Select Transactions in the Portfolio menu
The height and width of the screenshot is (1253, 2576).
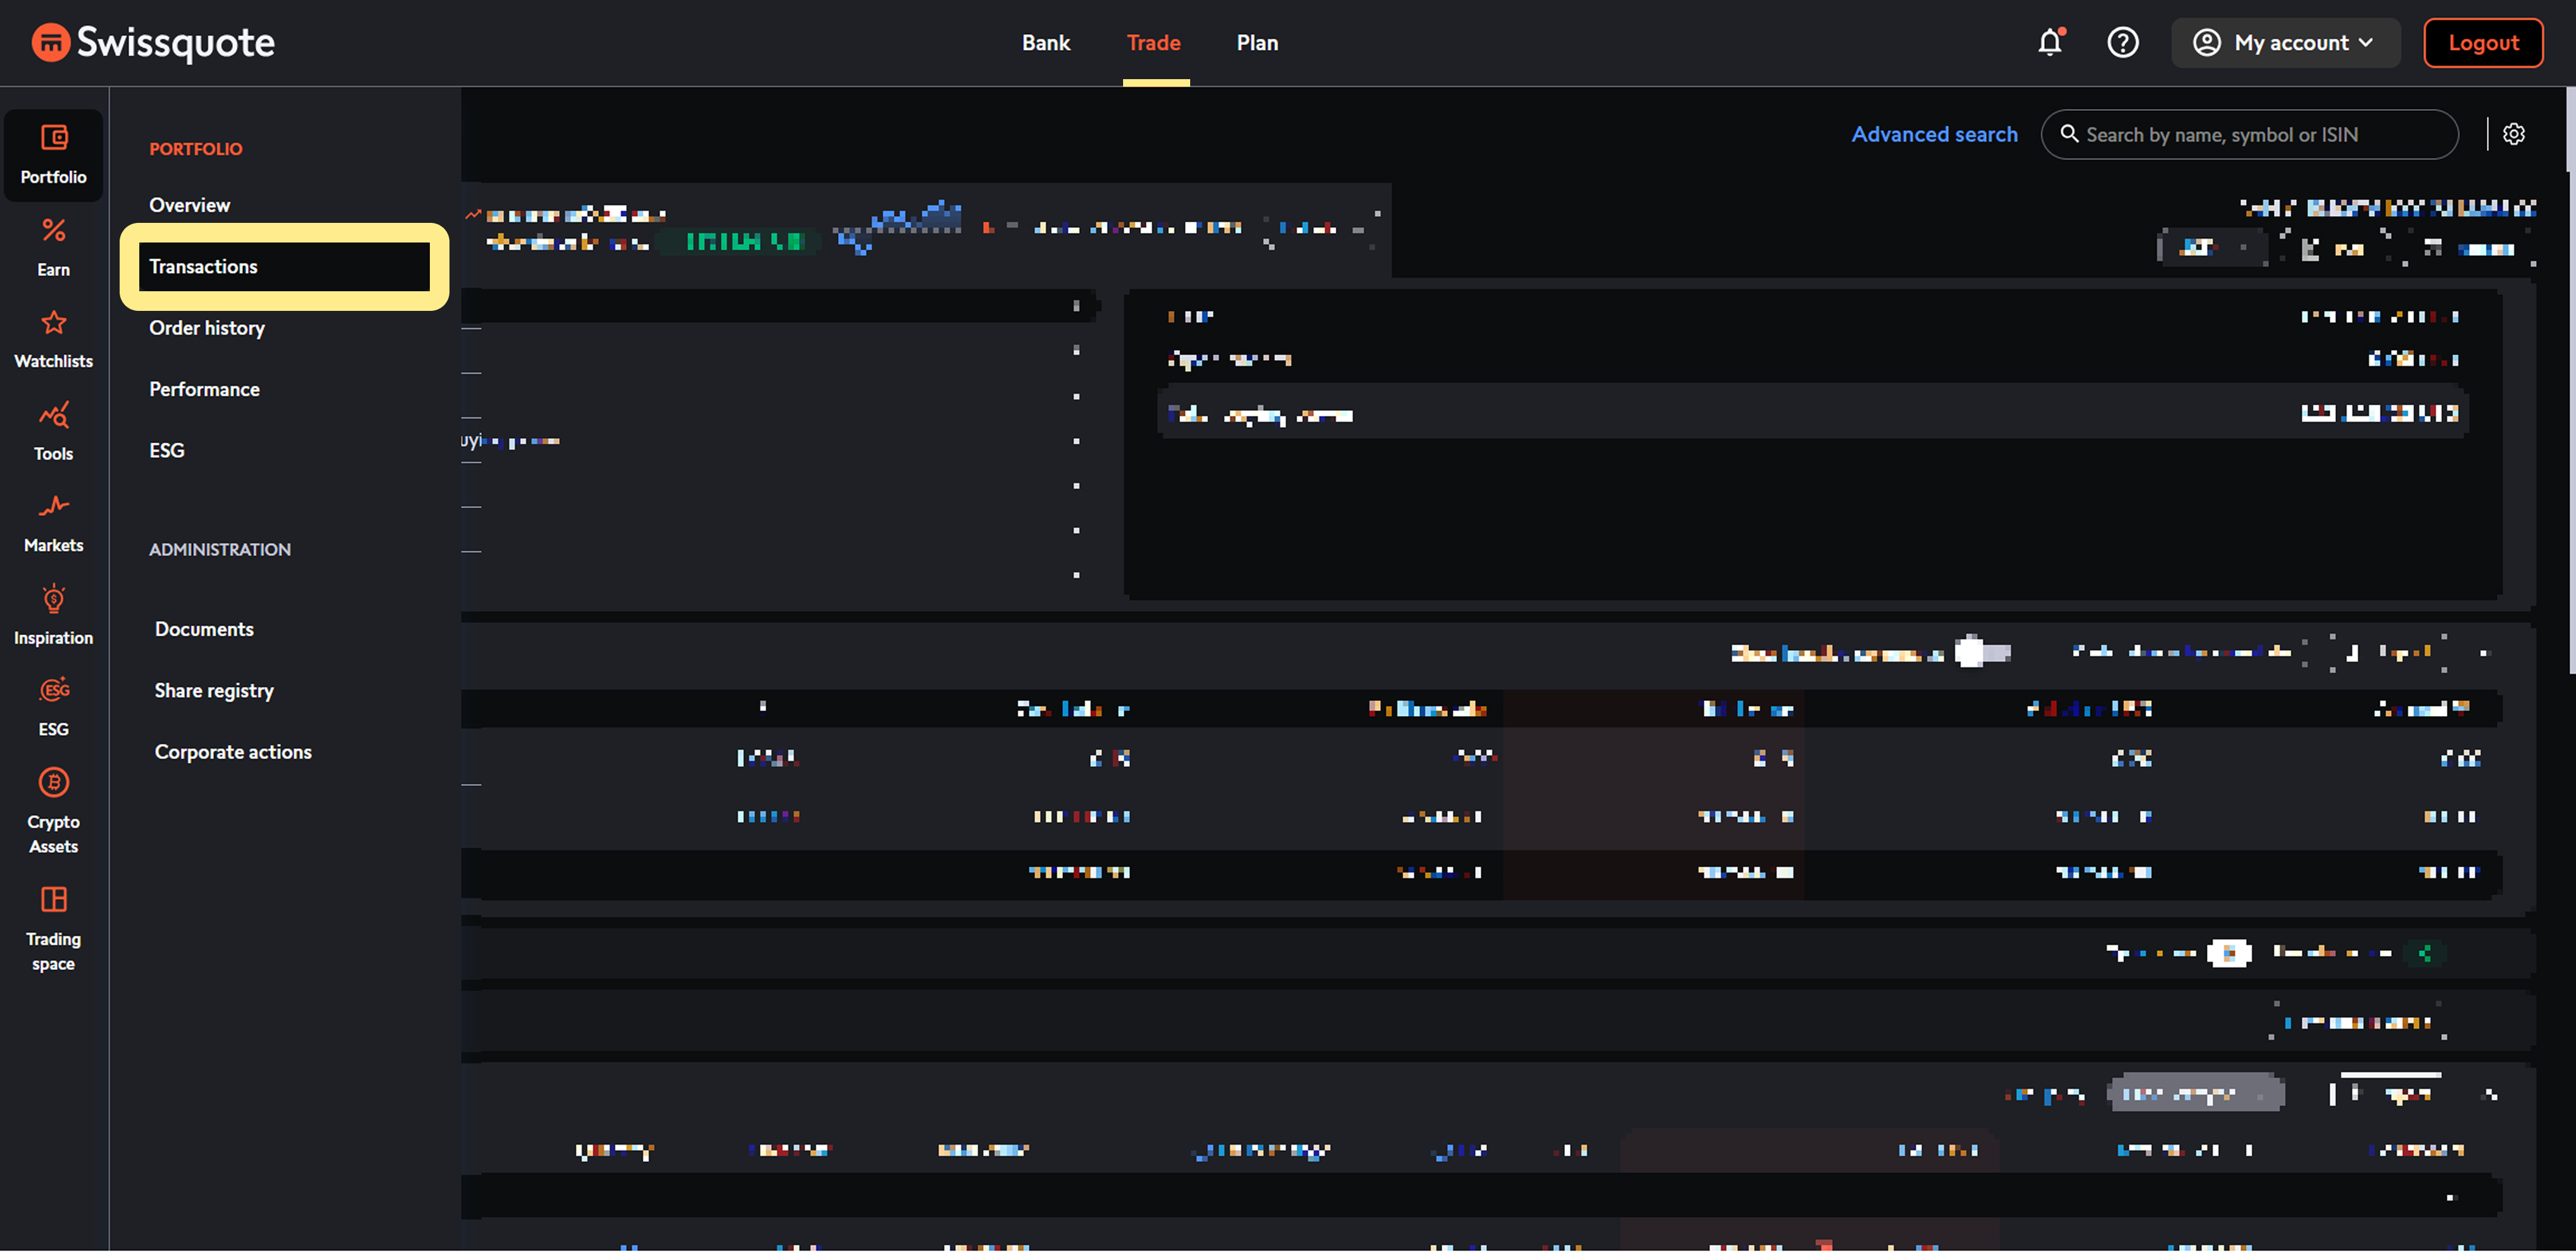click(284, 266)
